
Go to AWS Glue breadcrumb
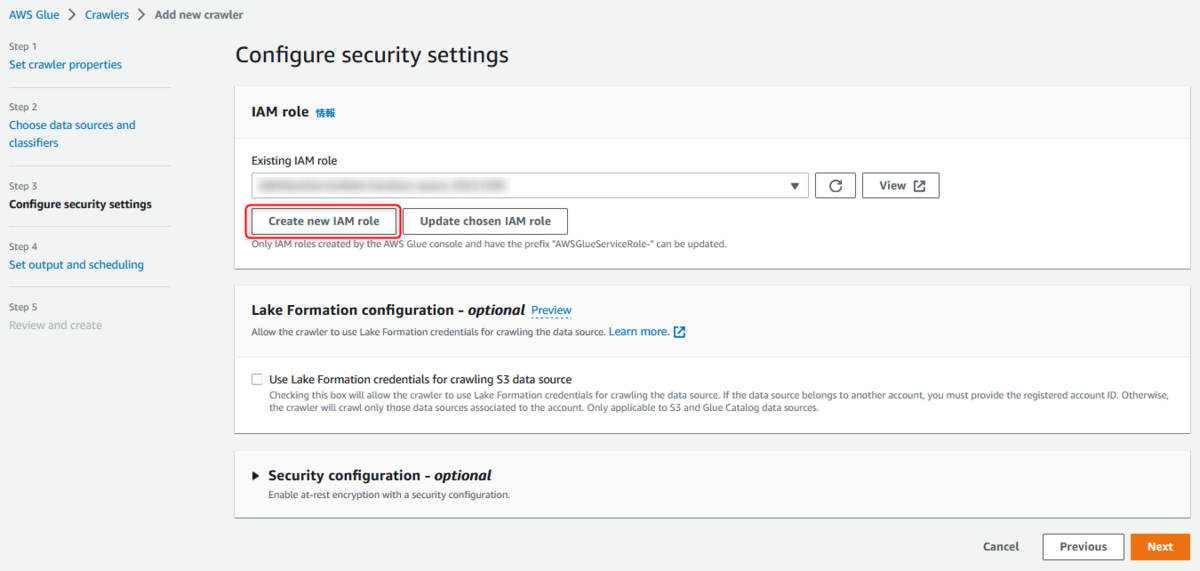point(34,15)
